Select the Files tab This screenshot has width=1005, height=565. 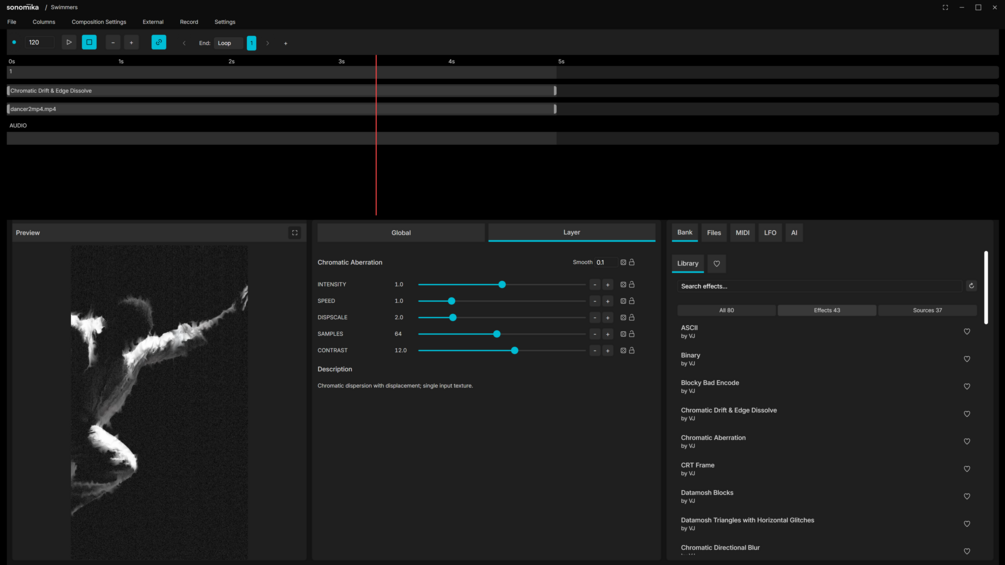coord(714,233)
